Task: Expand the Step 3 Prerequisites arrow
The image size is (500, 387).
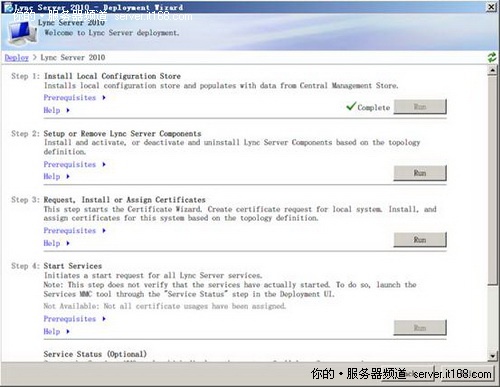Action: point(104,230)
